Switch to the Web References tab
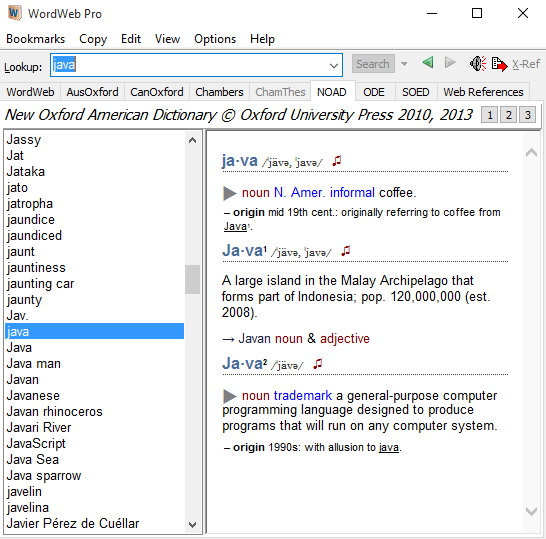The image size is (546, 539). (x=483, y=92)
